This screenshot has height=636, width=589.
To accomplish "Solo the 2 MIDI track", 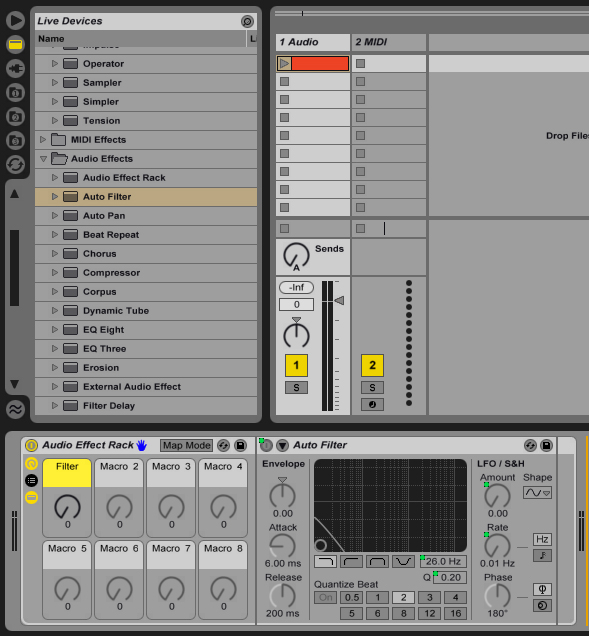I will click(x=372, y=387).
